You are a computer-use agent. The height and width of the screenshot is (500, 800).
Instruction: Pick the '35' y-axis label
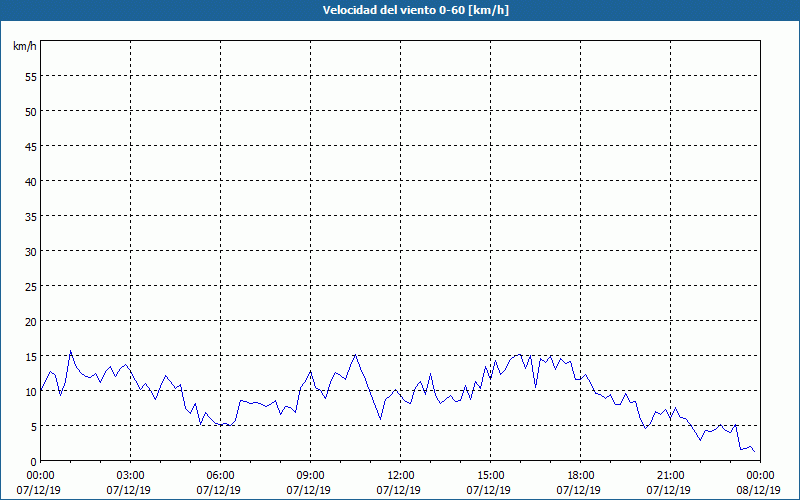(31, 217)
